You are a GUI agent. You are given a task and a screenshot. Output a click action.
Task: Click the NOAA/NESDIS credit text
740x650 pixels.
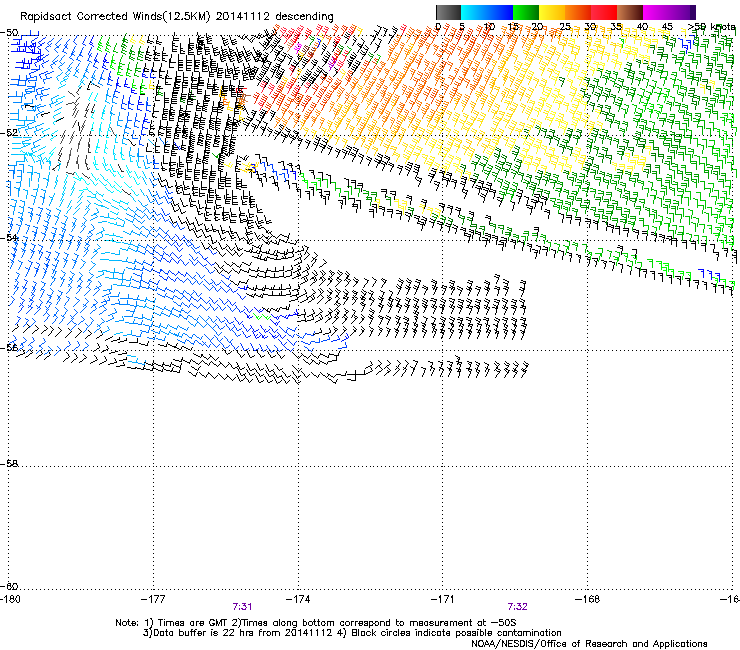click(589, 644)
